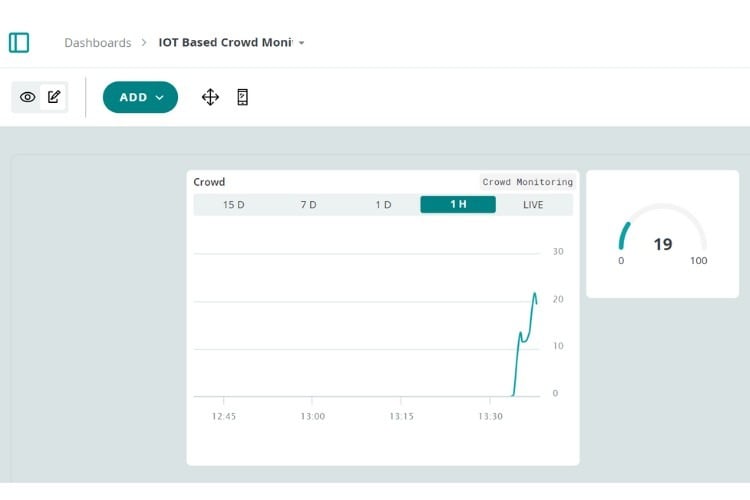Expand the dashboard name dropdown arrow
This screenshot has width=750, height=500.
[301, 43]
